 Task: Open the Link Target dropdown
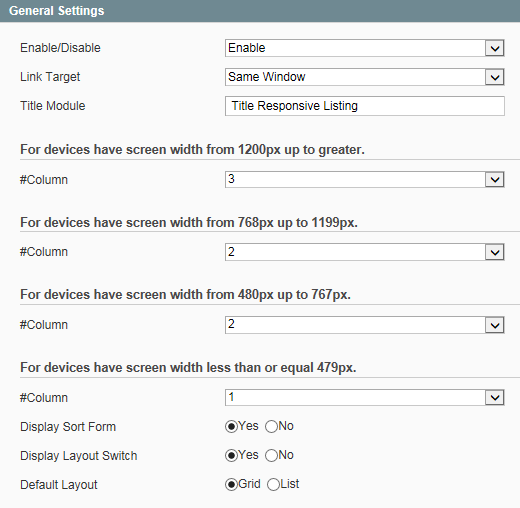click(365, 77)
